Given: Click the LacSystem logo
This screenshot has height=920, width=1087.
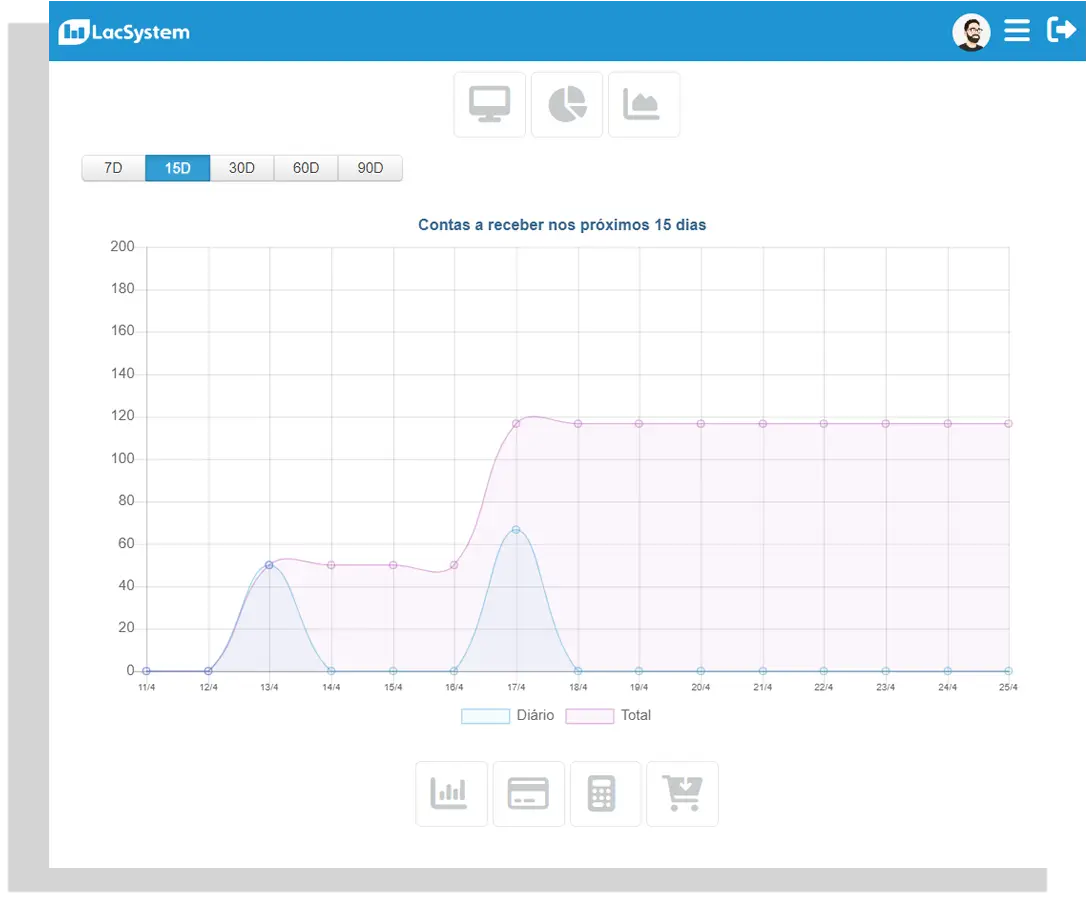Looking at the screenshot, I should coord(124,32).
